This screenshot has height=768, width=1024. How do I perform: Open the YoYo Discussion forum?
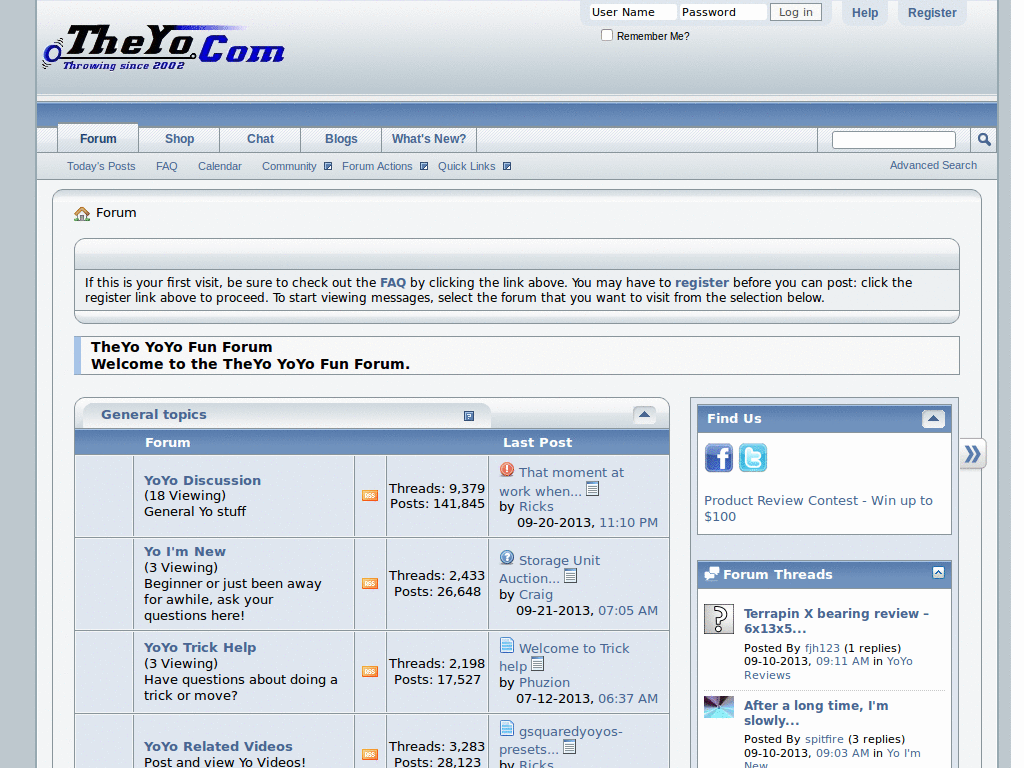point(202,480)
